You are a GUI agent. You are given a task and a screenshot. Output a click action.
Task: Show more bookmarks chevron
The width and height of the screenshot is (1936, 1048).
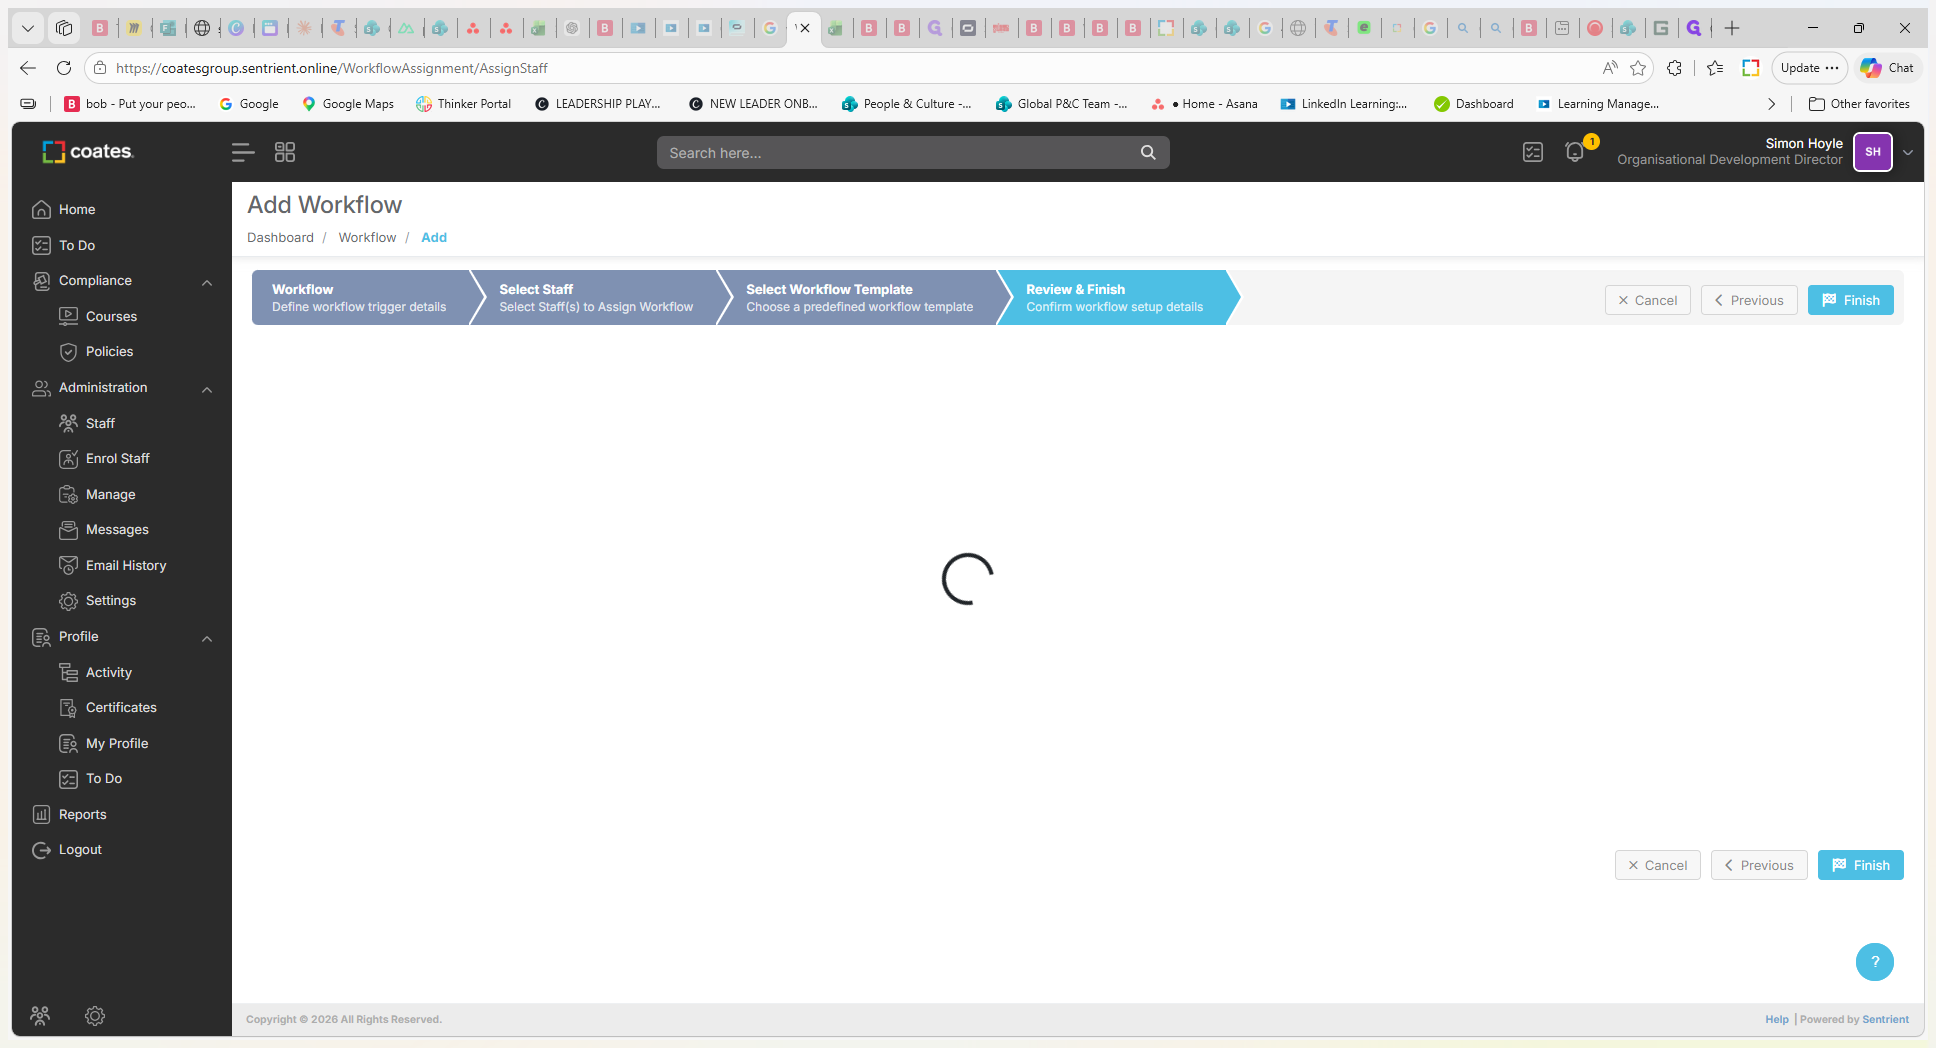[x=1771, y=104]
